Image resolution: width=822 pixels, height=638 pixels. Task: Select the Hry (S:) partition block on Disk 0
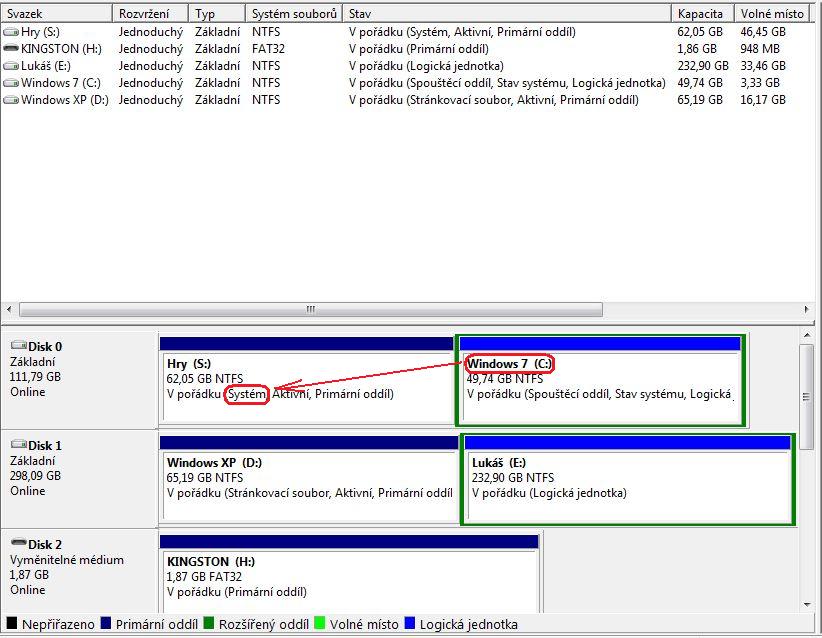(x=307, y=380)
